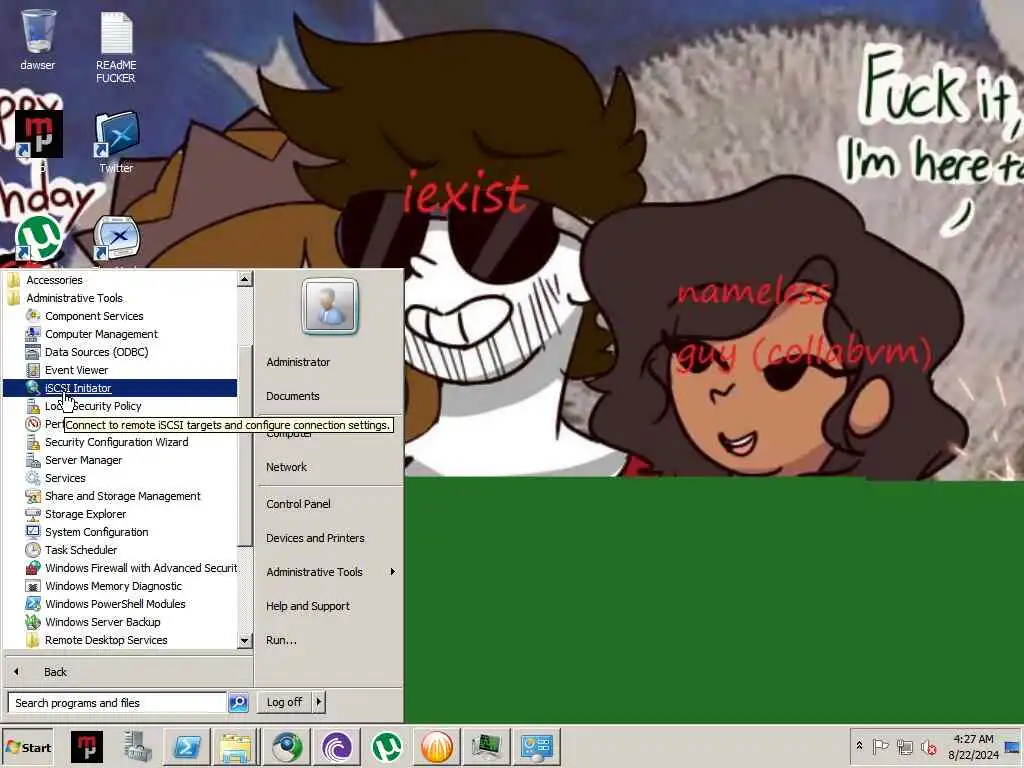This screenshot has width=1024, height=768.
Task: Open Server Manager taskbar icon
Action: (x=137, y=747)
